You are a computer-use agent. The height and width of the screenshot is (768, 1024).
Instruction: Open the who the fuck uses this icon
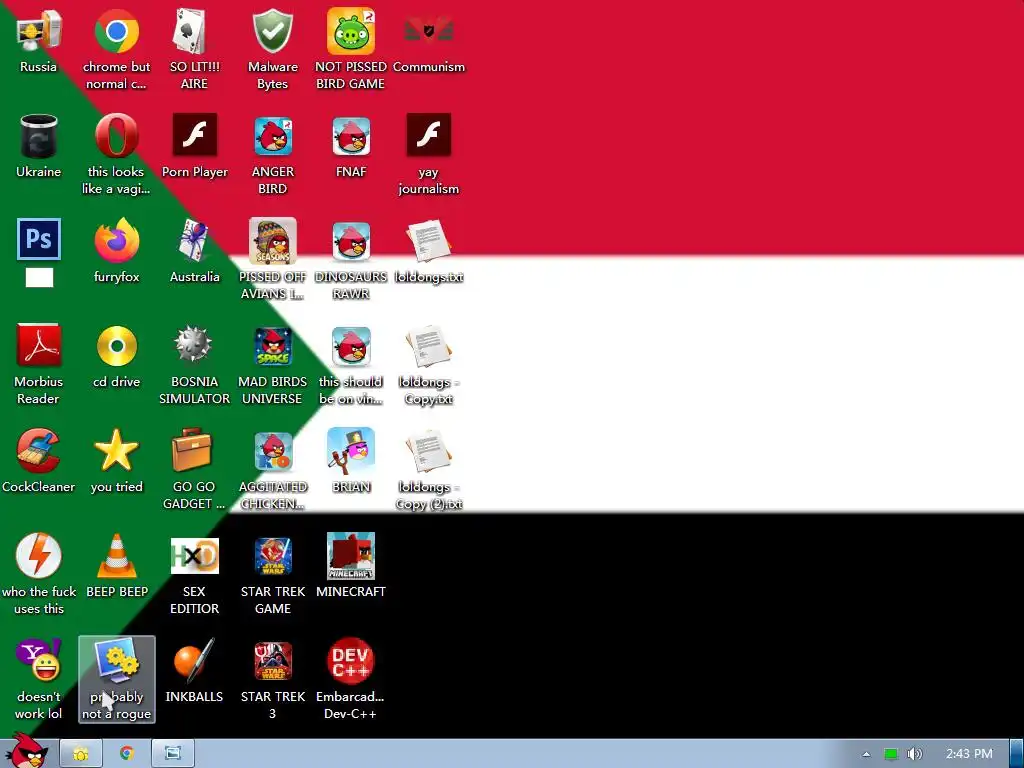[39, 556]
